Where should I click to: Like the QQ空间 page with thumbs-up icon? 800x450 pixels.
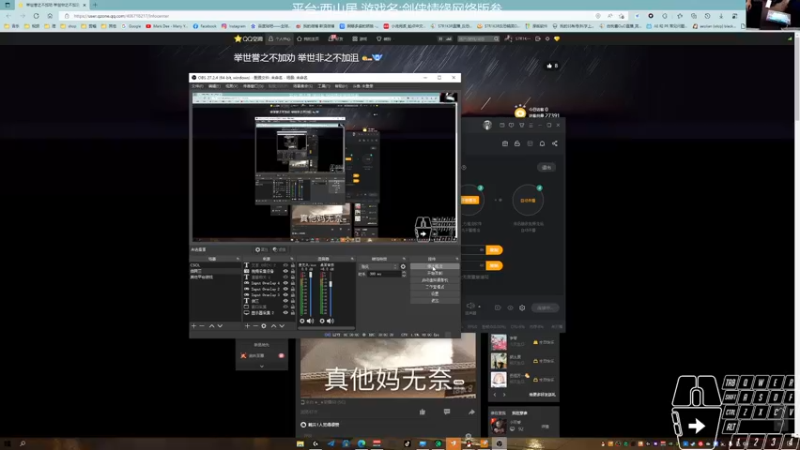549,65
